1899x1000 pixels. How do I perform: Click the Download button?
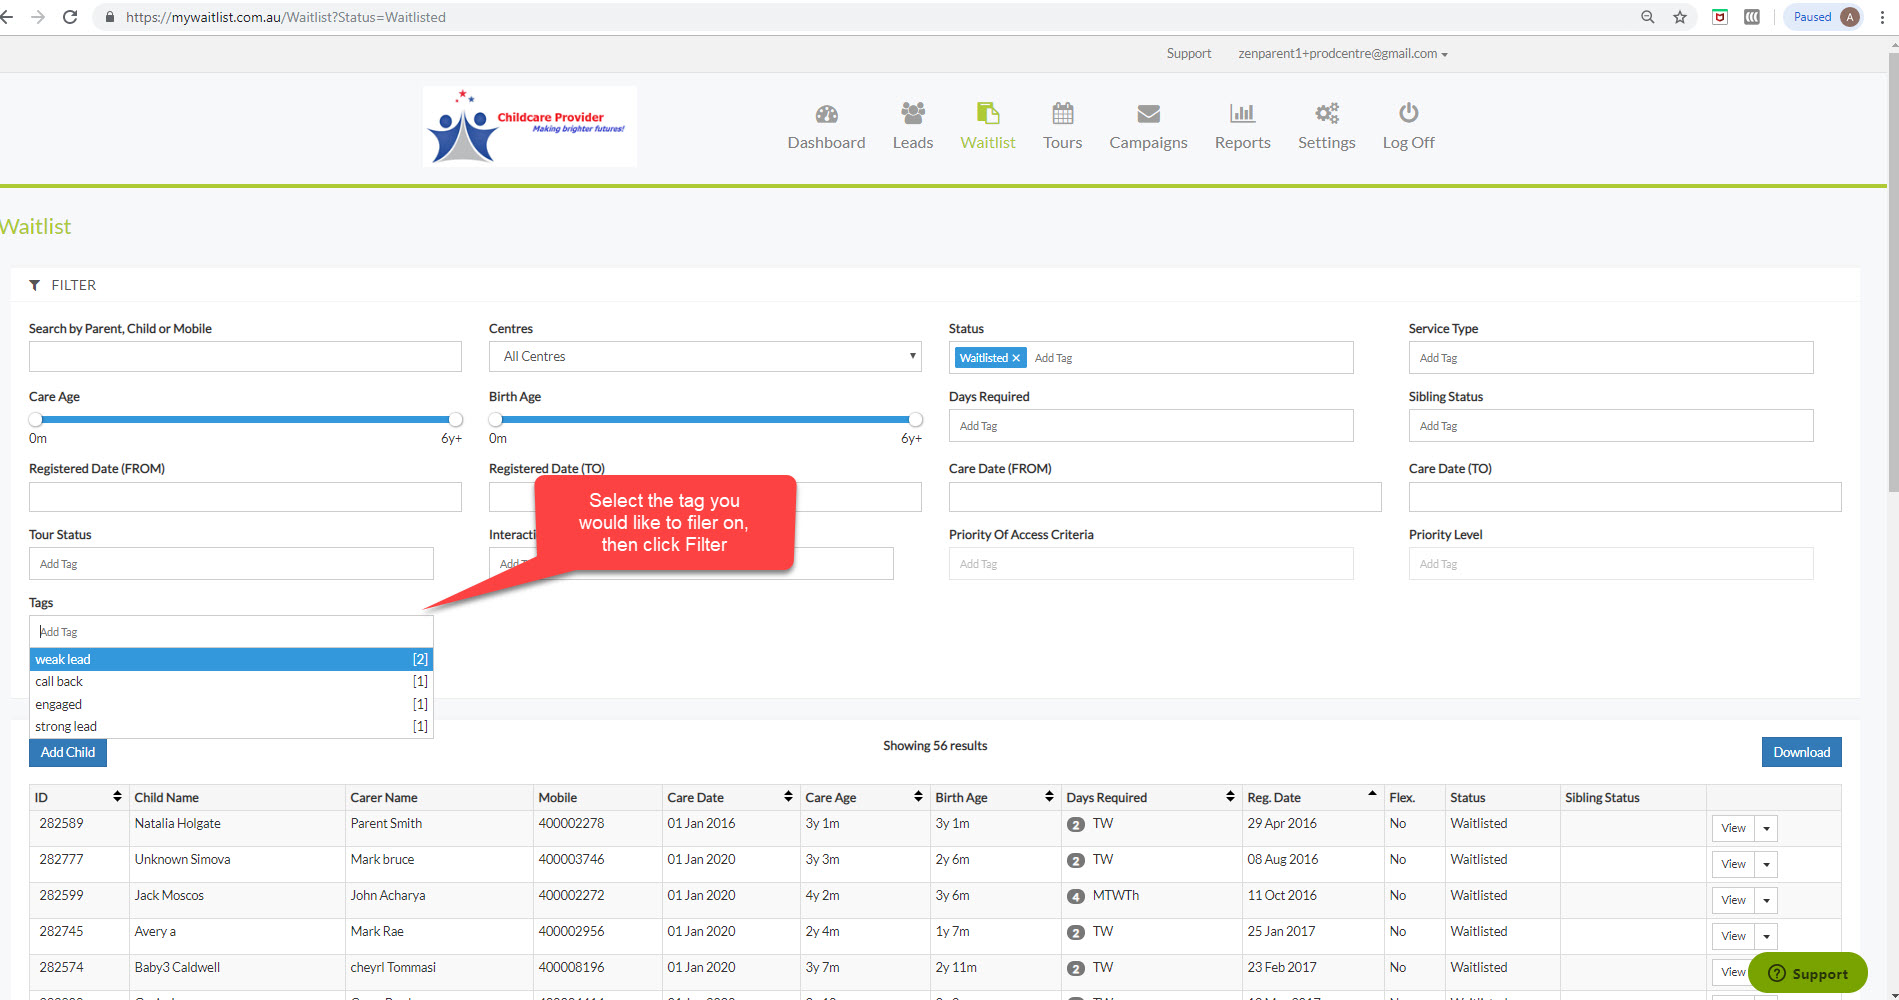tap(1801, 752)
